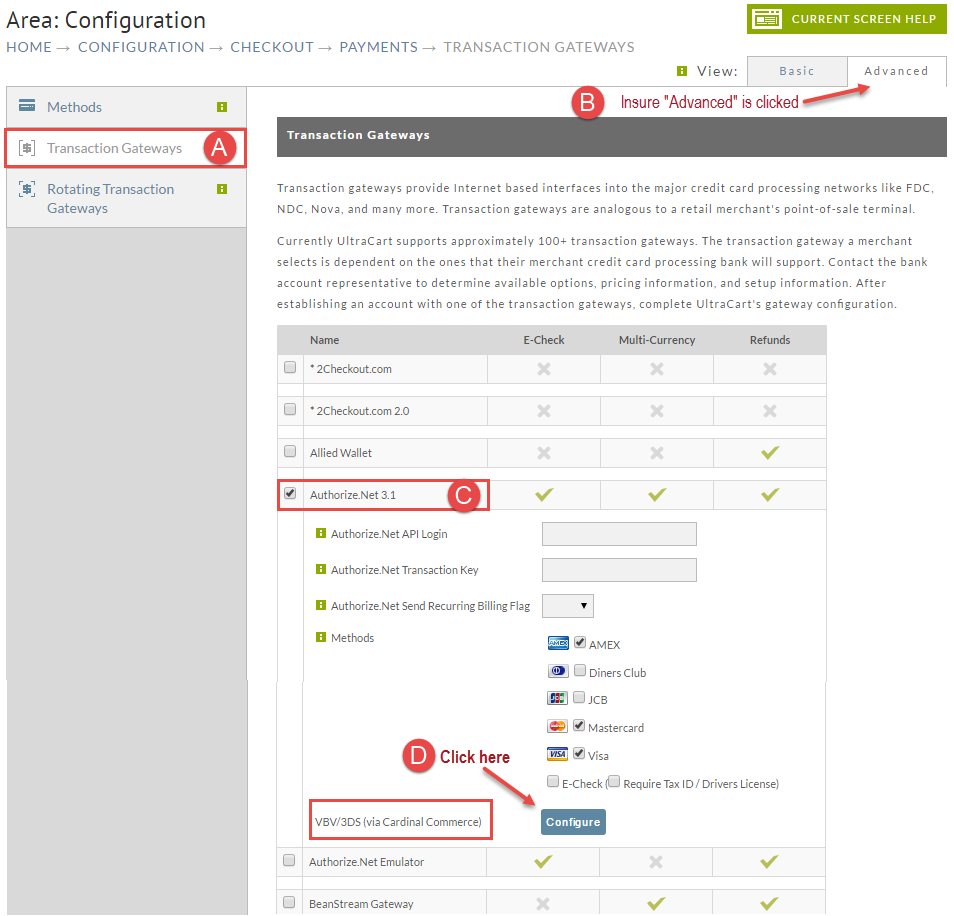Viewport: 954px width, 916px height.
Task: Uncheck the Authorize.Net 3.1 gateway checkbox
Action: coord(290,493)
